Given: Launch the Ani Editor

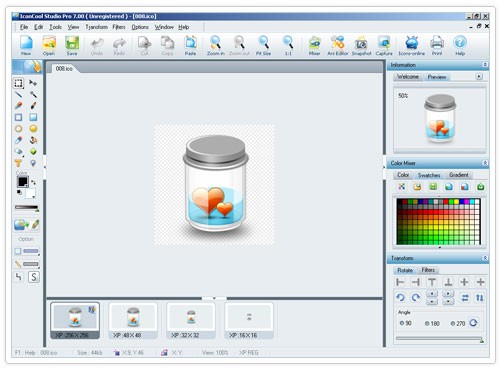Looking at the screenshot, I should pyautogui.click(x=337, y=46).
